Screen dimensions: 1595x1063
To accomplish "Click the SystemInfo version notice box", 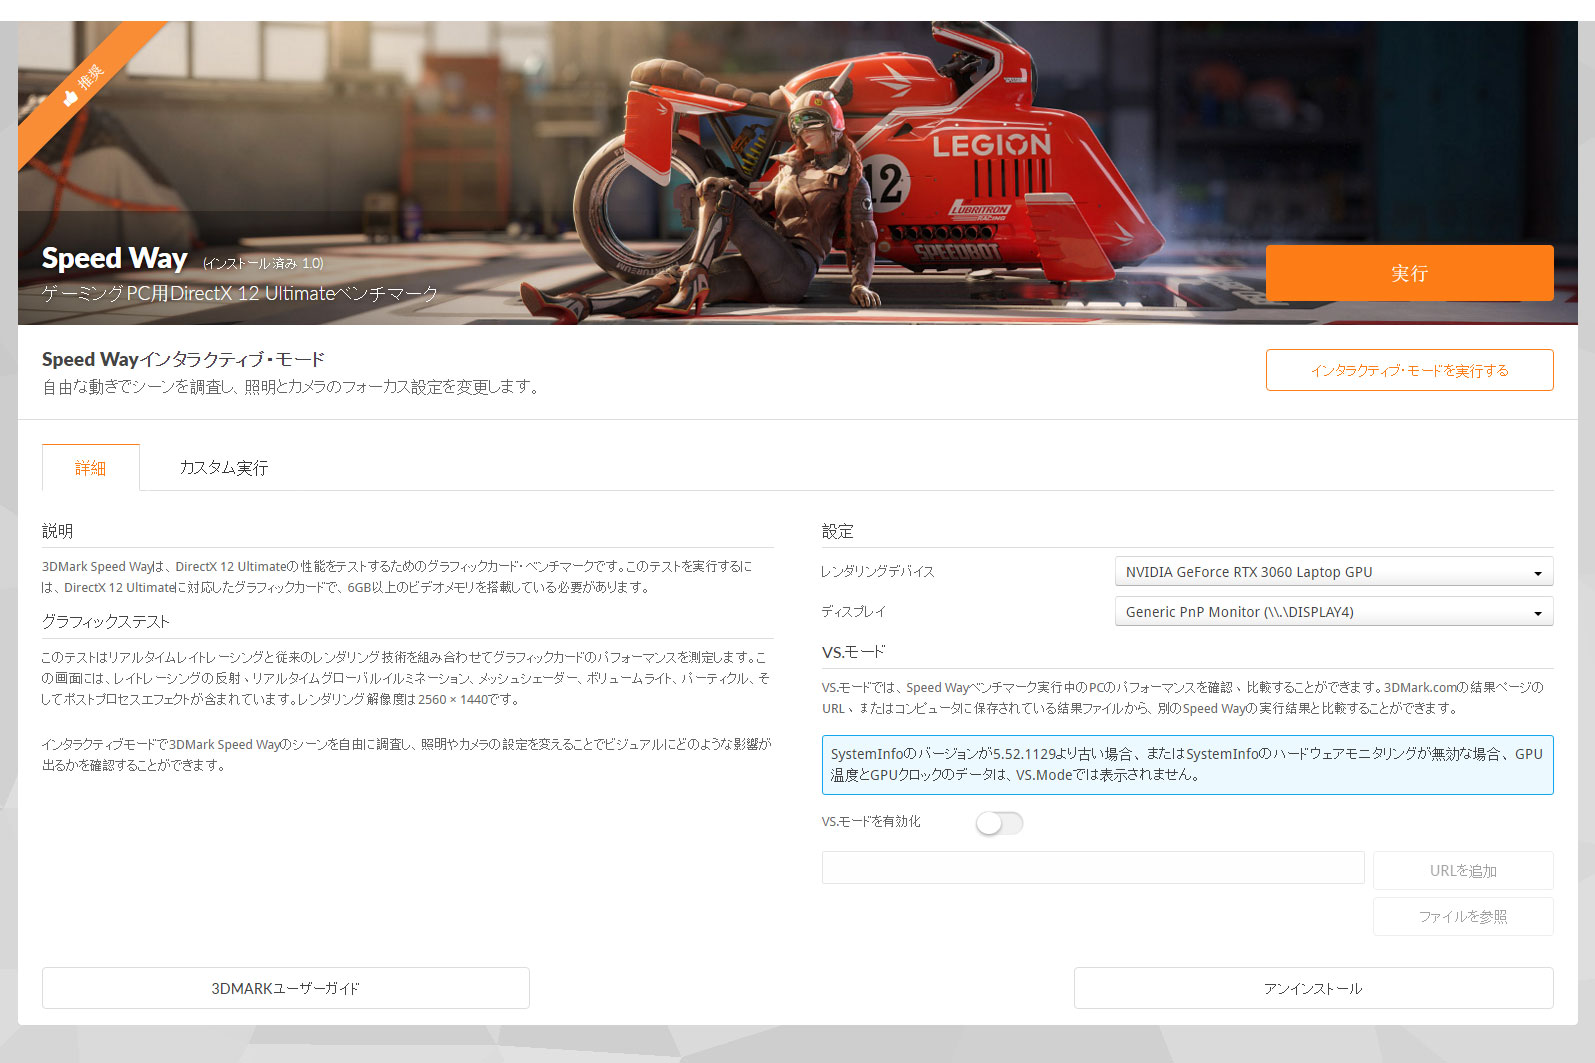I will (1188, 765).
